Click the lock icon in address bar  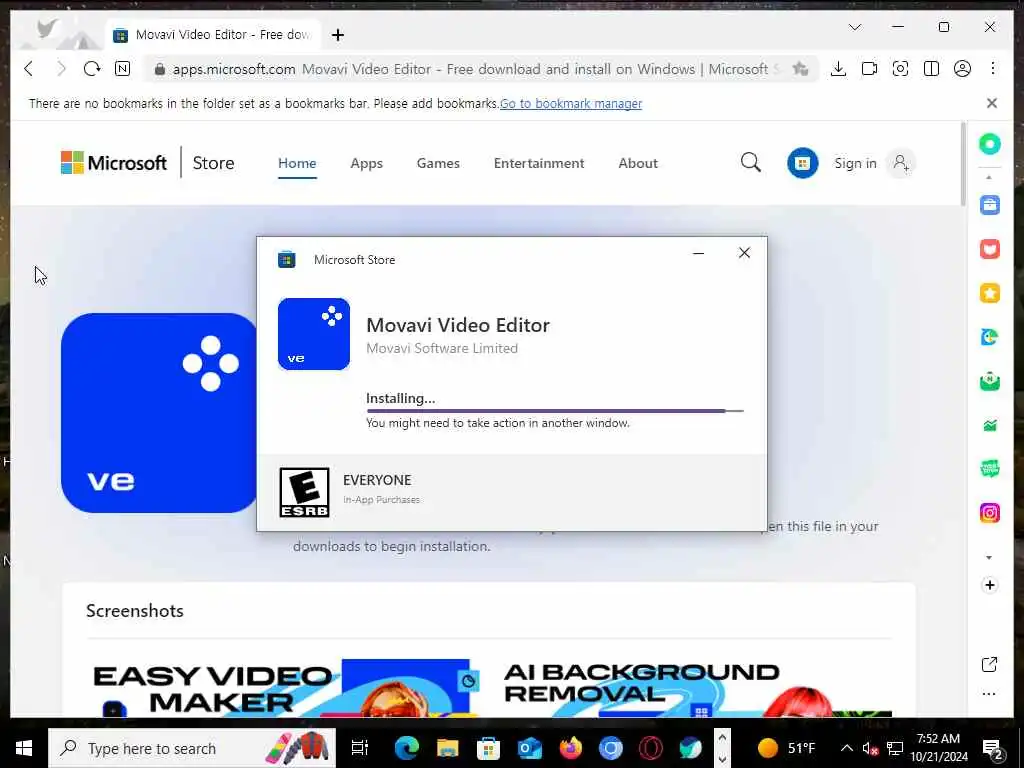[159, 69]
